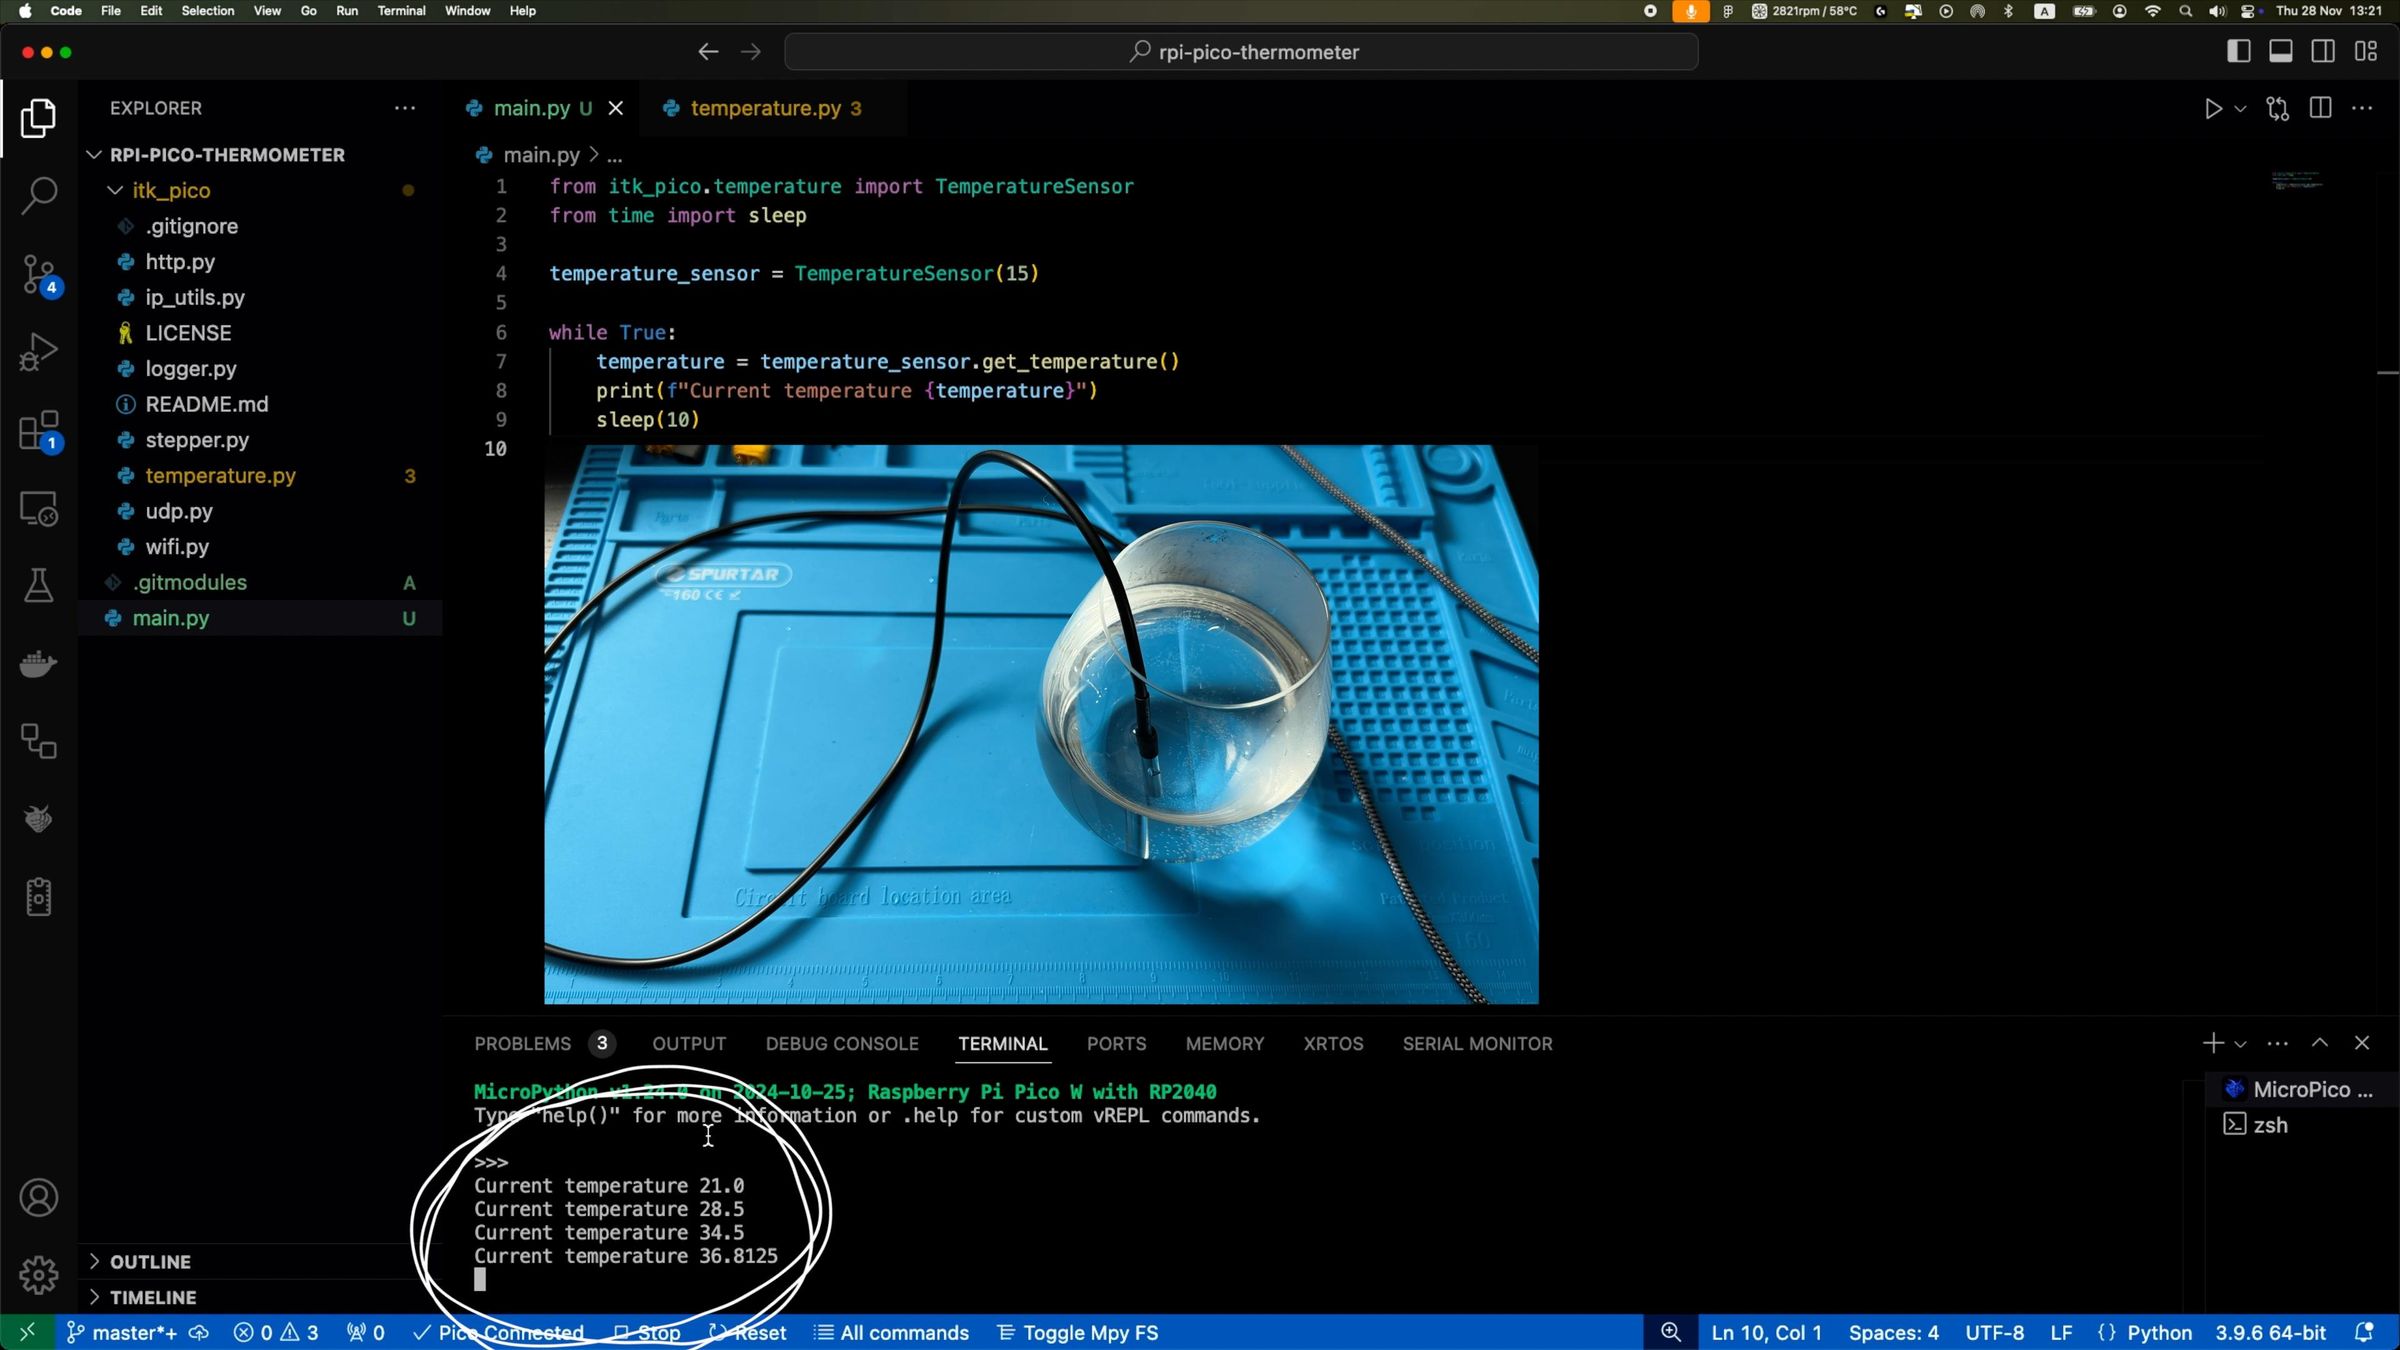Click Reset in the status bar
2400x1350 pixels.
point(748,1333)
